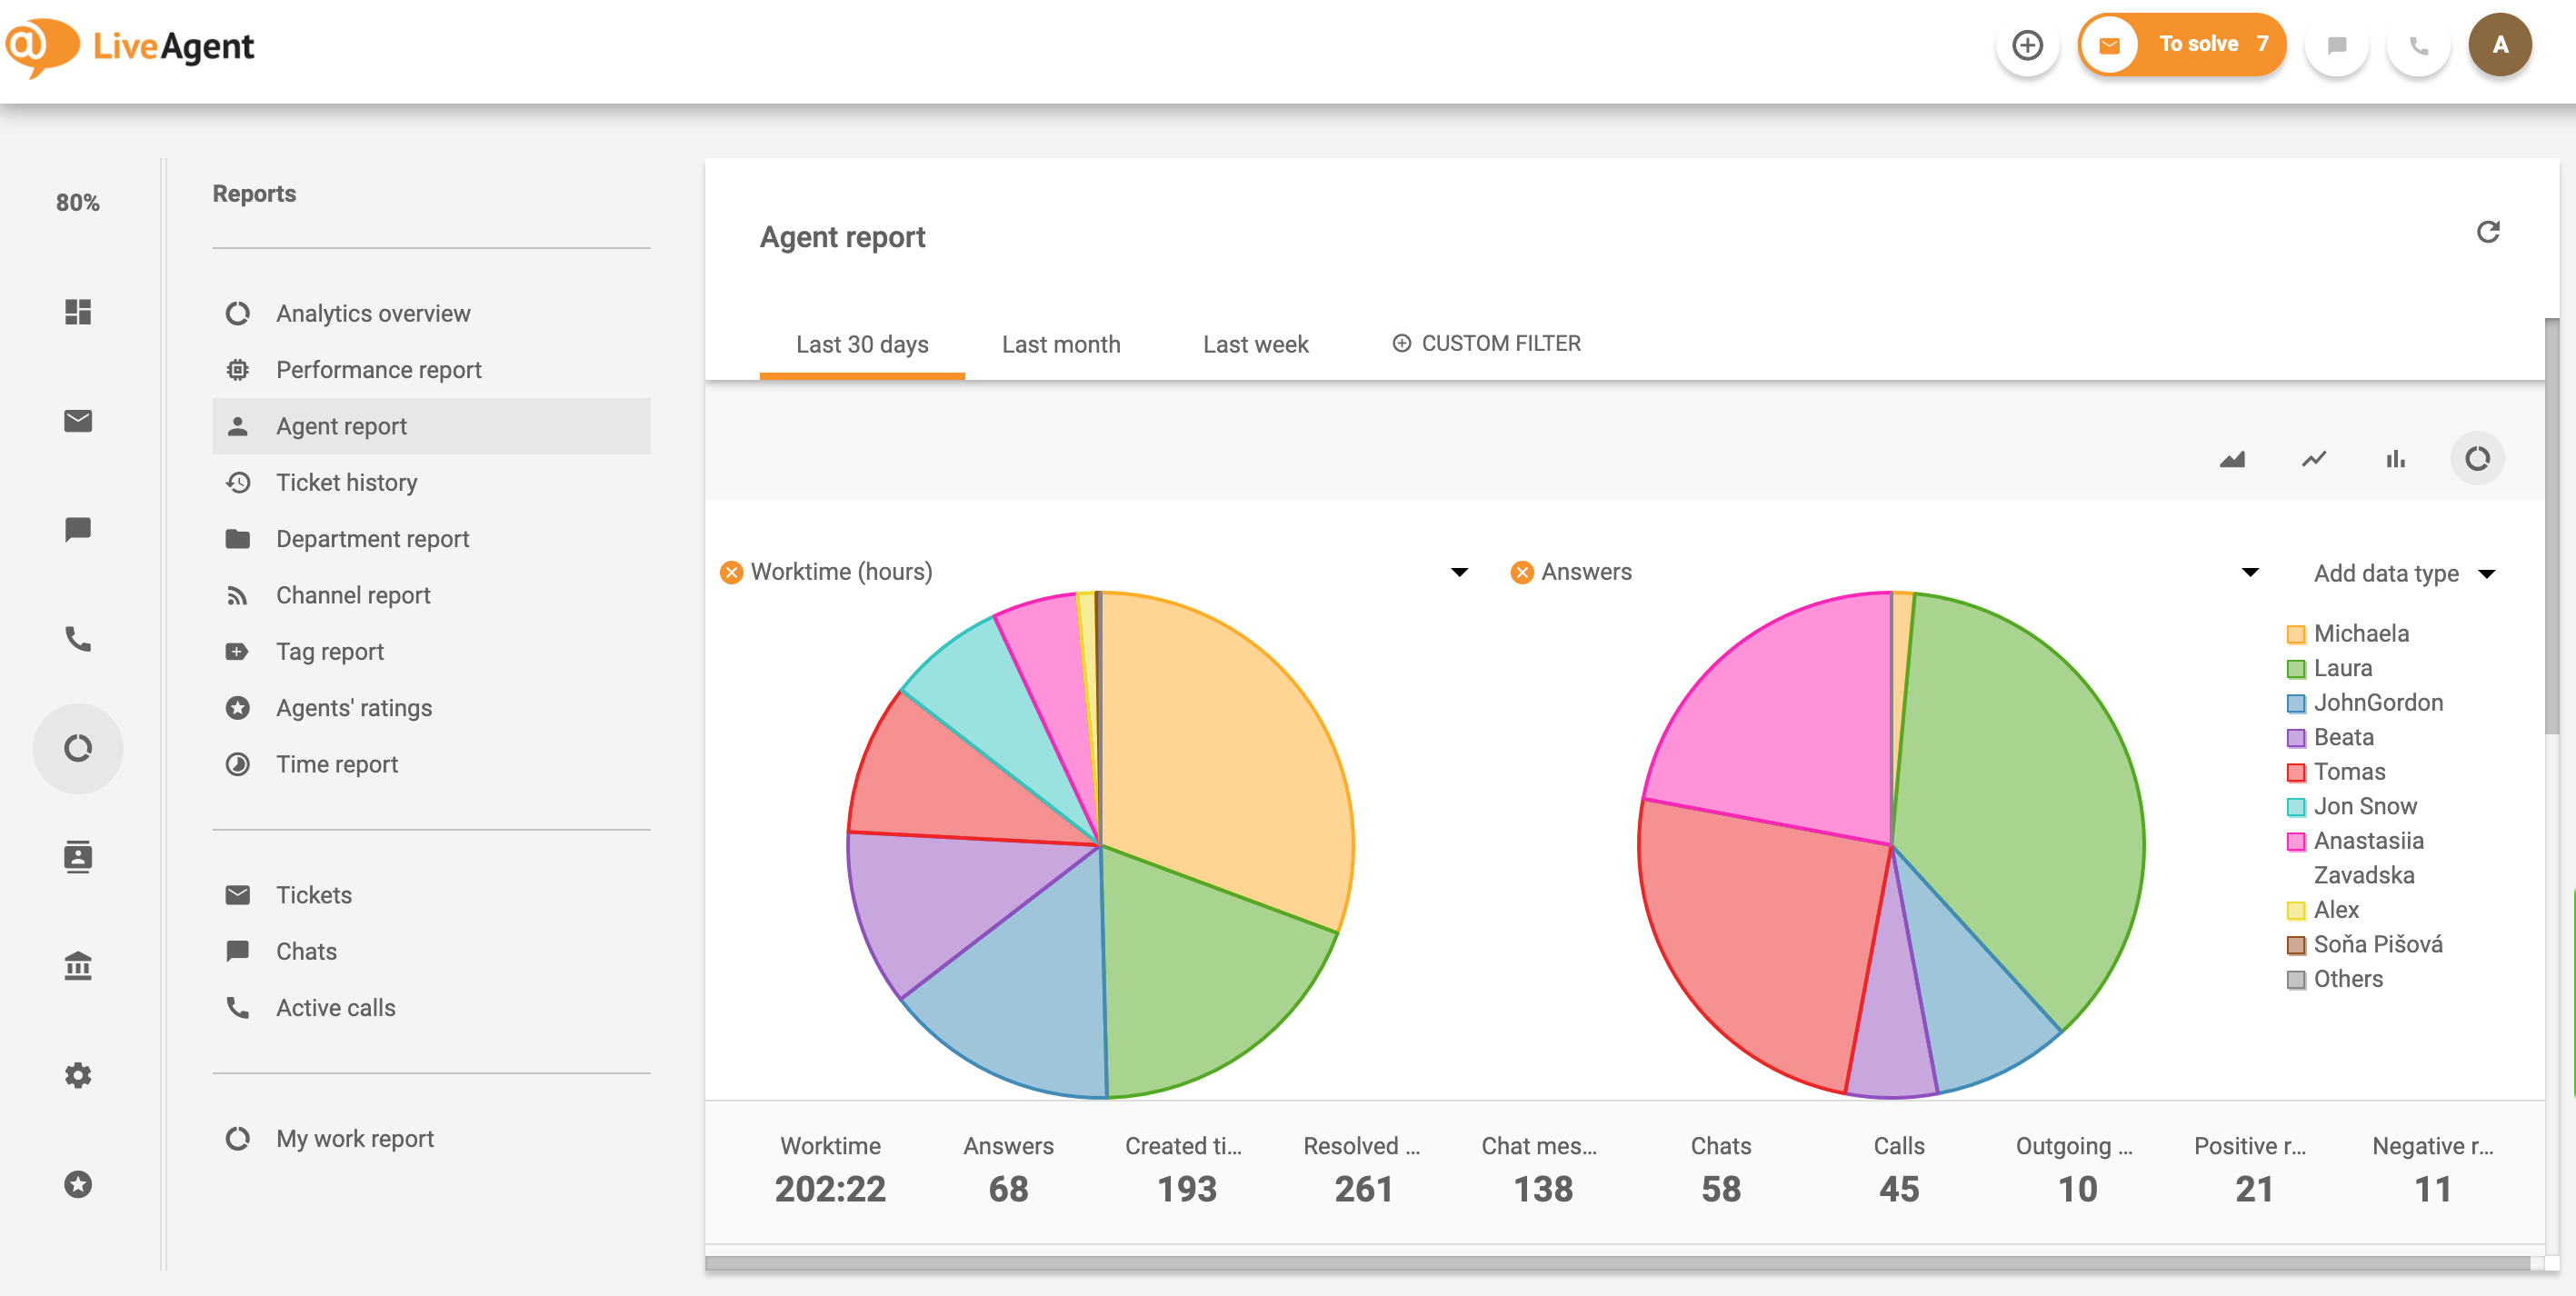Add a custom filter
The height and width of the screenshot is (1296, 2576).
pyautogui.click(x=1487, y=343)
